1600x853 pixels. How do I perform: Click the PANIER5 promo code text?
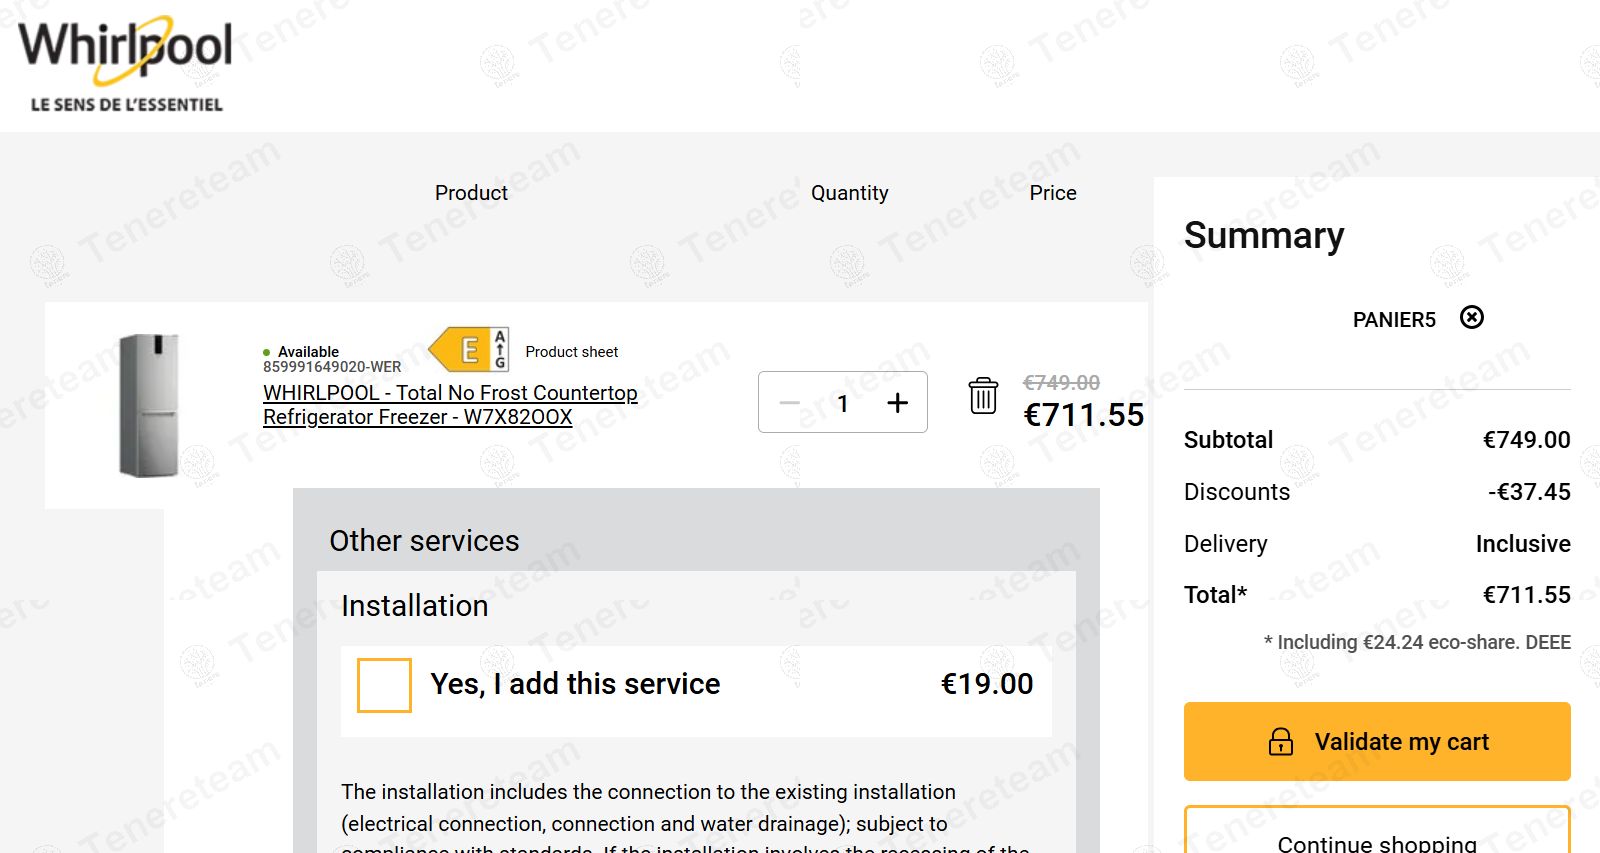(1394, 320)
